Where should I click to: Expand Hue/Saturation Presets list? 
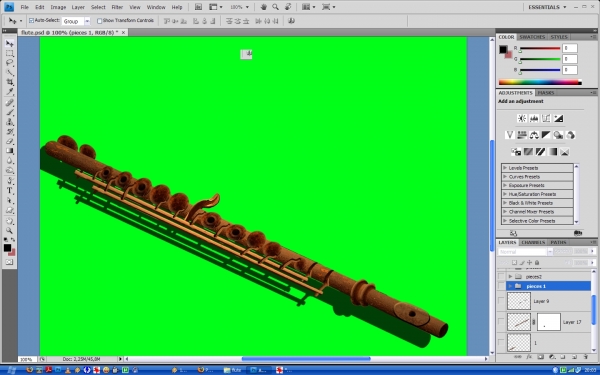tap(505, 194)
